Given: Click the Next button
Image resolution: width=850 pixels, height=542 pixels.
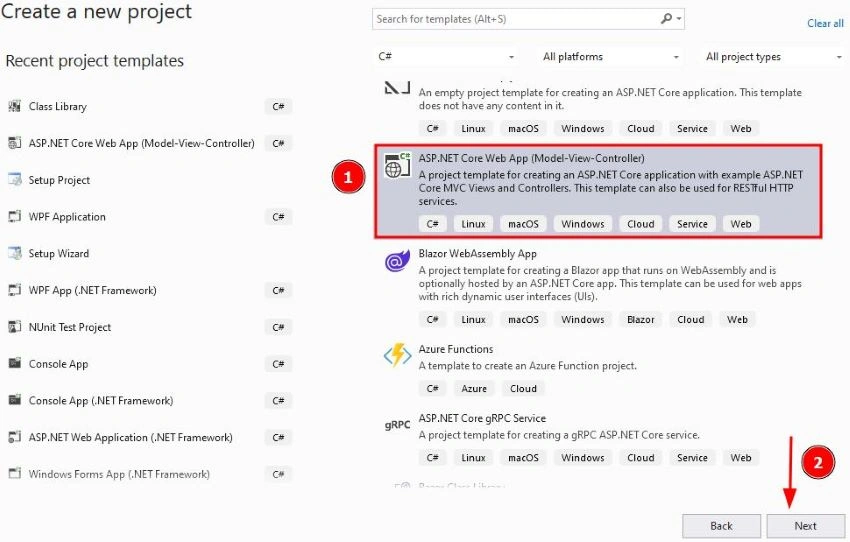Looking at the screenshot, I should click(x=806, y=526).
